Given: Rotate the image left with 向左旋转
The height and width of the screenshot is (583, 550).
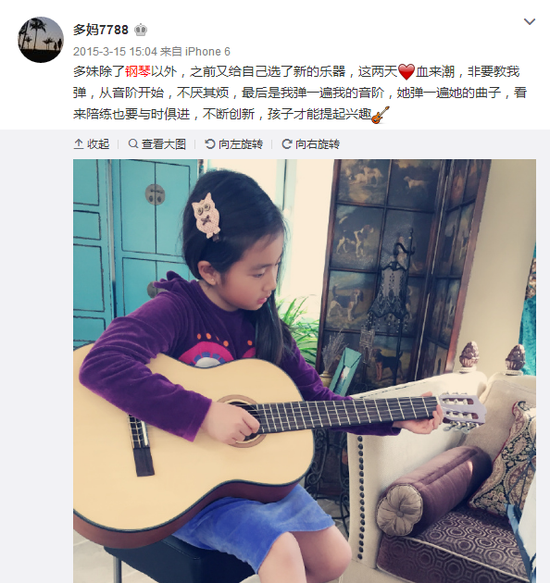Looking at the screenshot, I should pyautogui.click(x=234, y=144).
